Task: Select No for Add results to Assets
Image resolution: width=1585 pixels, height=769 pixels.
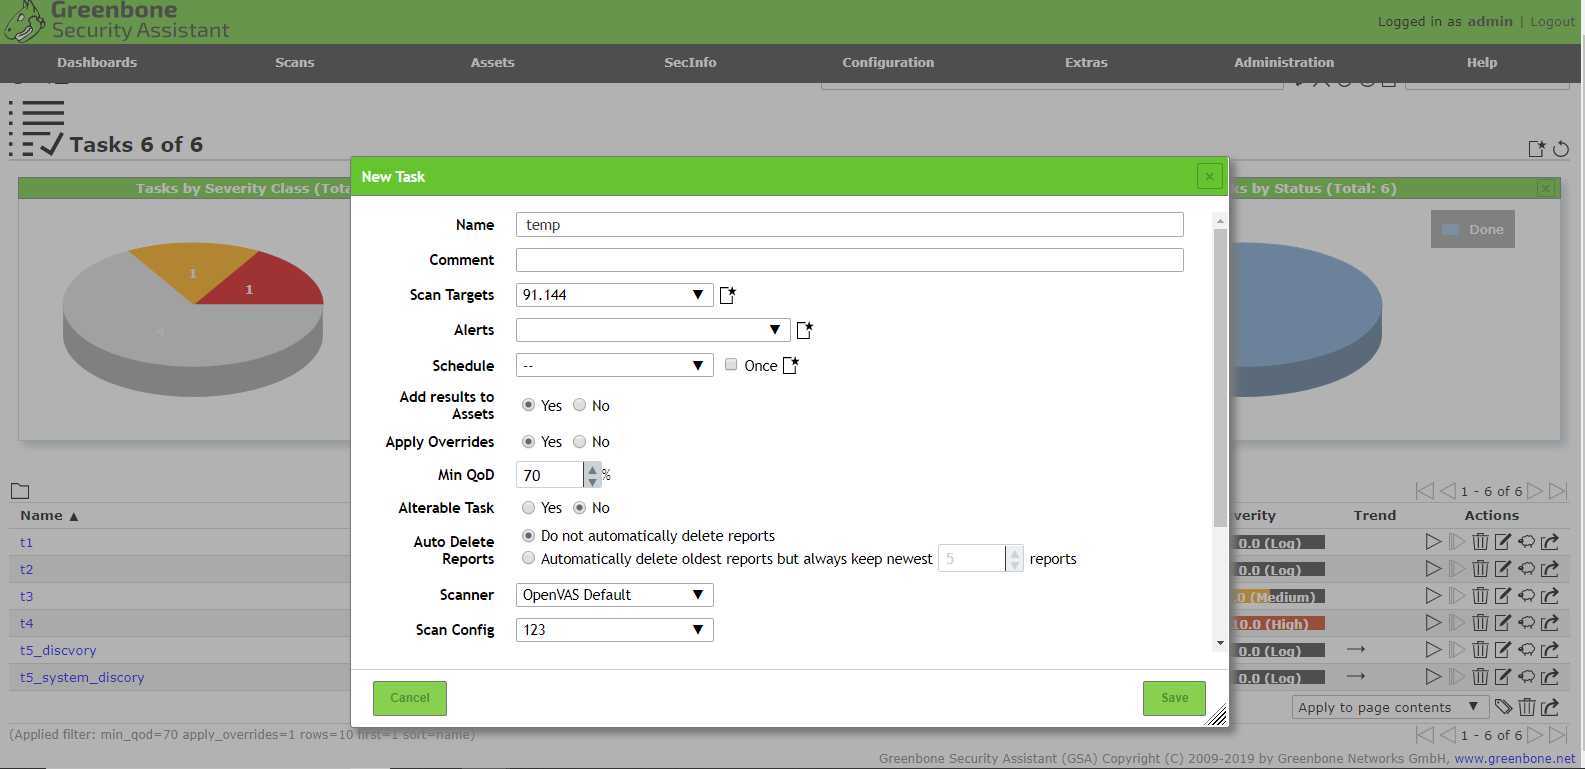Action: click(x=580, y=405)
